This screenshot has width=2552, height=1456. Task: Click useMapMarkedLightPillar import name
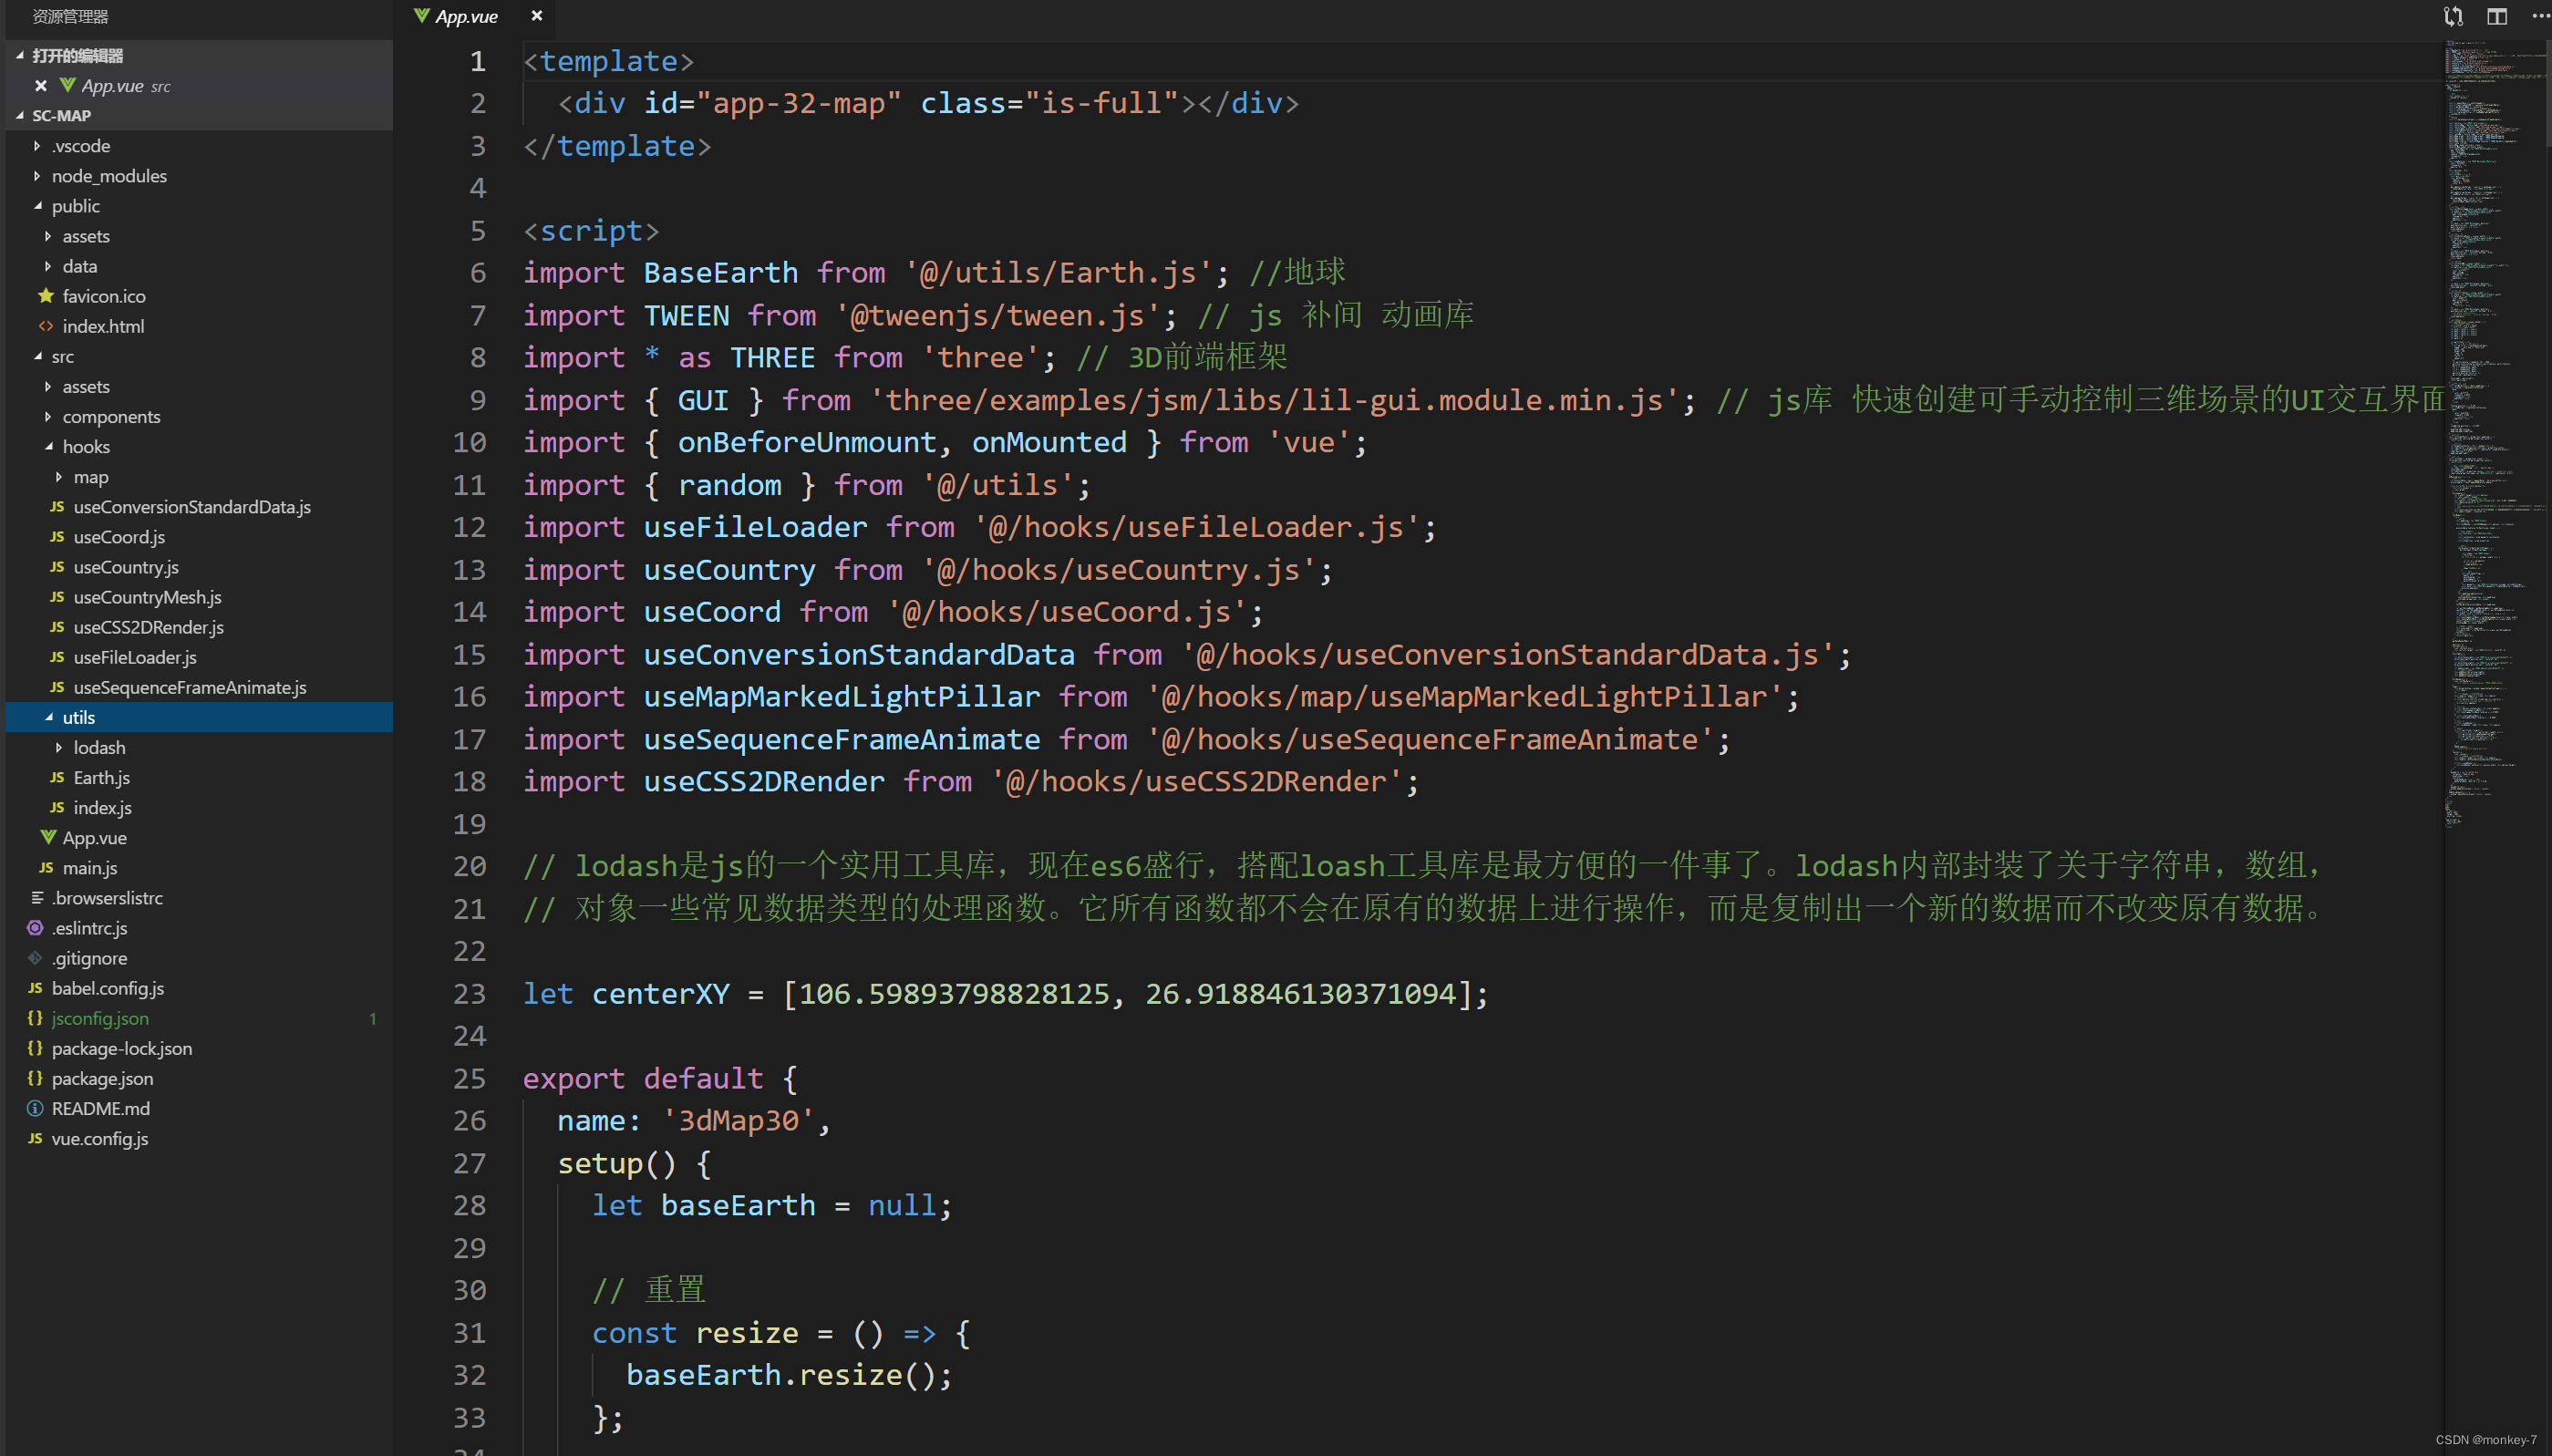pyautogui.click(x=842, y=697)
